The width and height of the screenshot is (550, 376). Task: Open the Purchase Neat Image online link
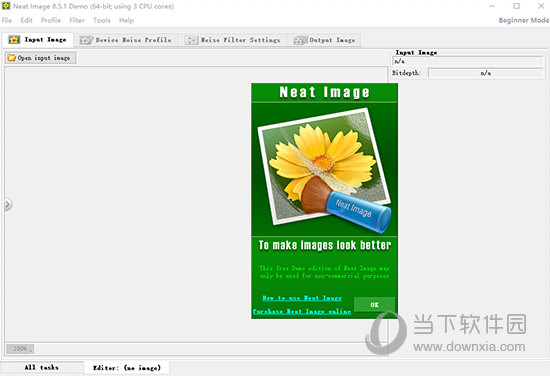[302, 311]
